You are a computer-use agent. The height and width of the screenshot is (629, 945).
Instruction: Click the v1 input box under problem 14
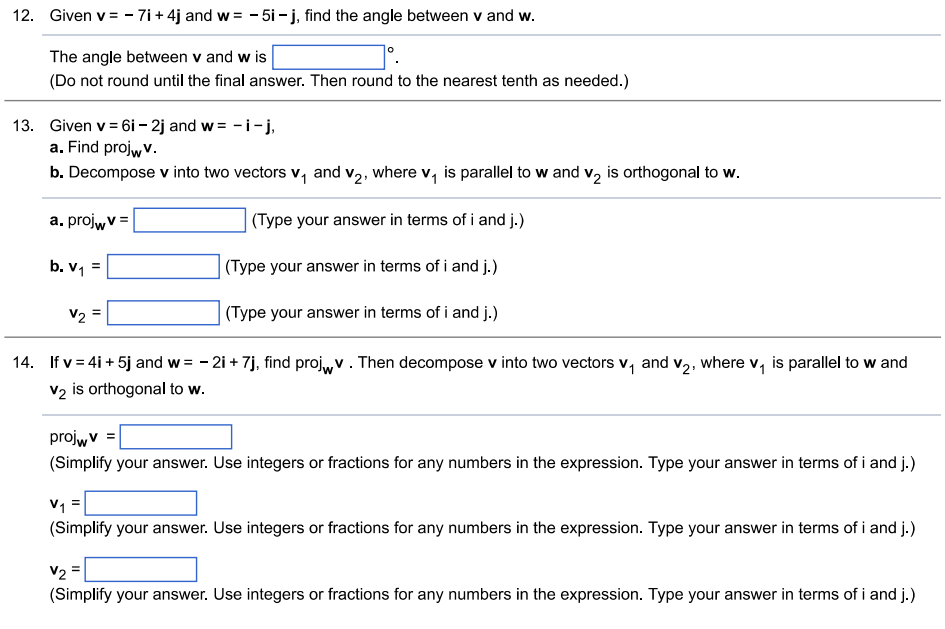[x=140, y=502]
